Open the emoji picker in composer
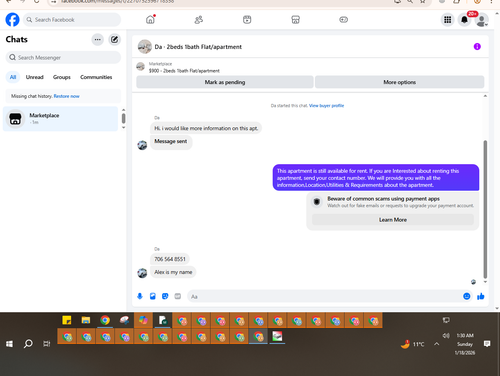This screenshot has height=376, width=500. (x=467, y=296)
